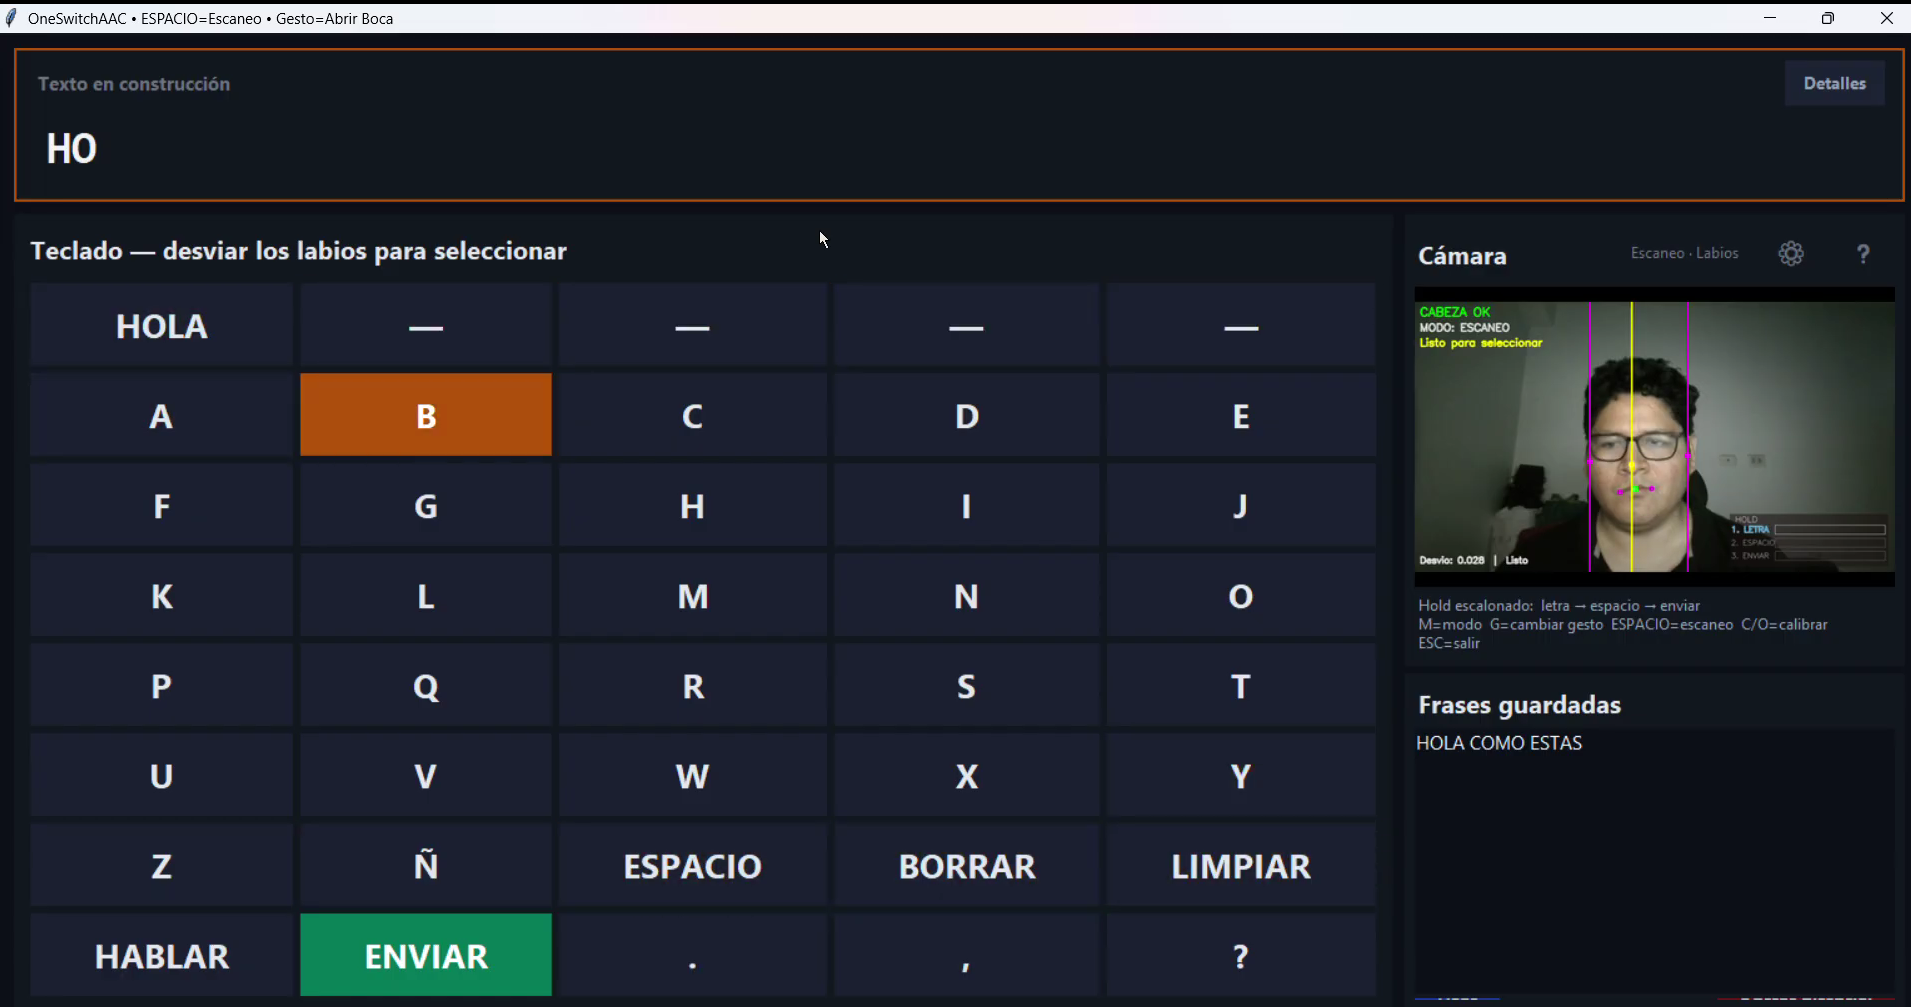Select letter U key

point(161,775)
